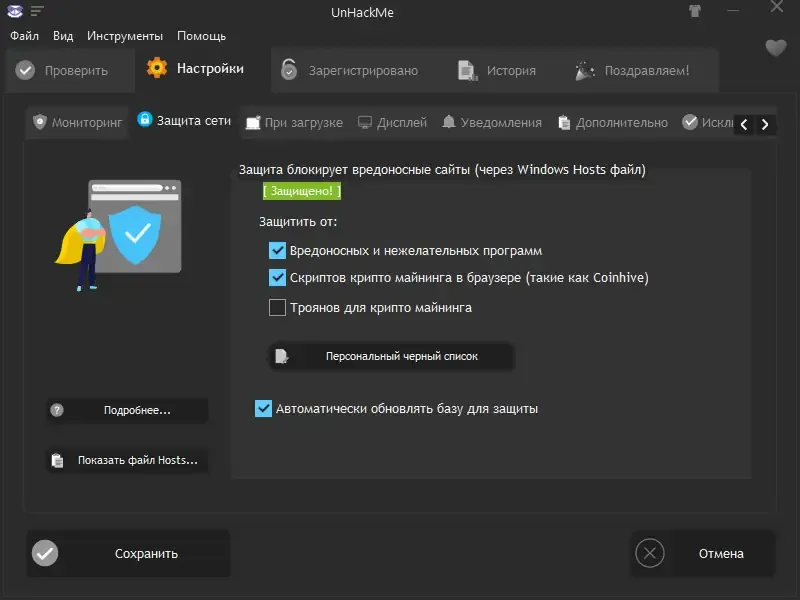Open Персональный черный список

[x=390, y=354]
